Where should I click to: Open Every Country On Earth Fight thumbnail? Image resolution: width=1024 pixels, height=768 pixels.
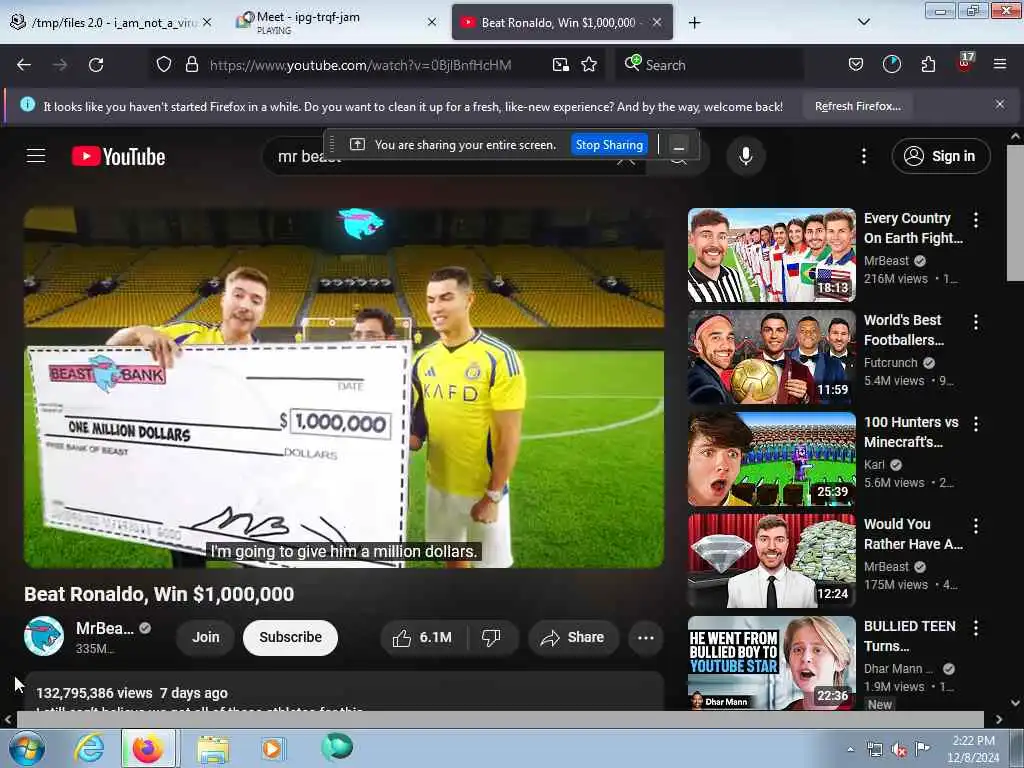[771, 255]
